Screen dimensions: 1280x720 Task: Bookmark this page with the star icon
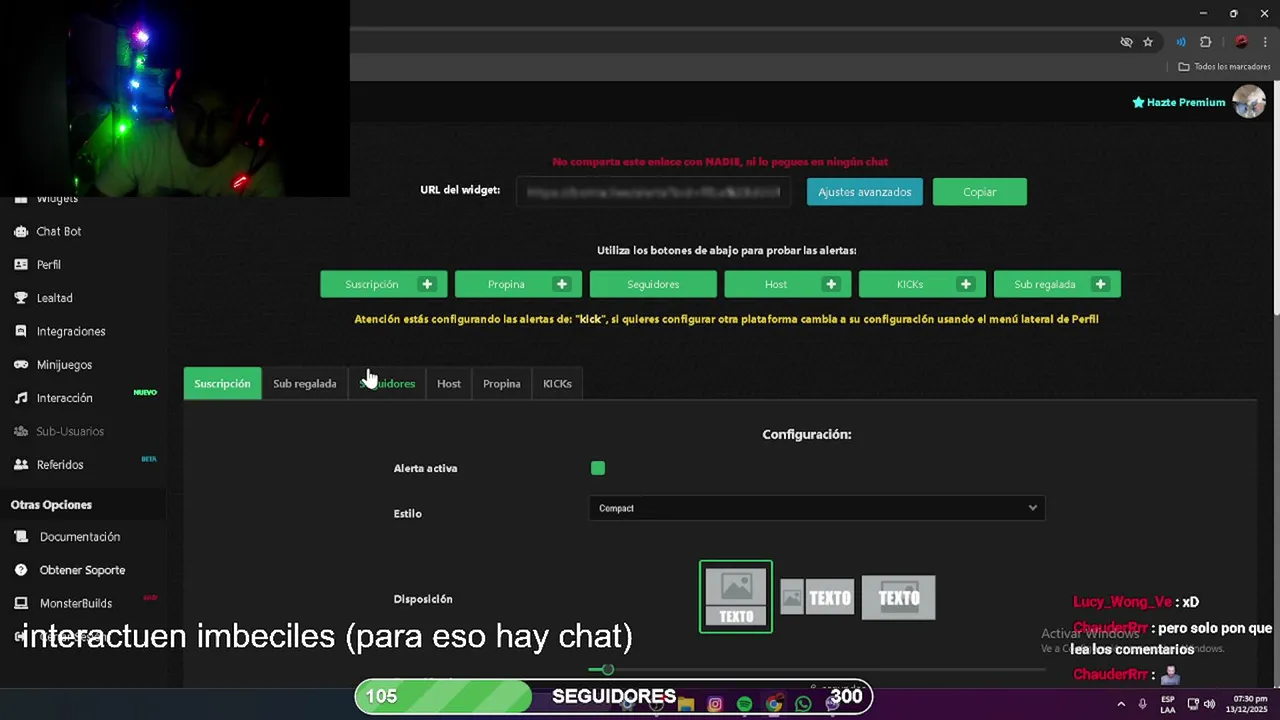1148,42
